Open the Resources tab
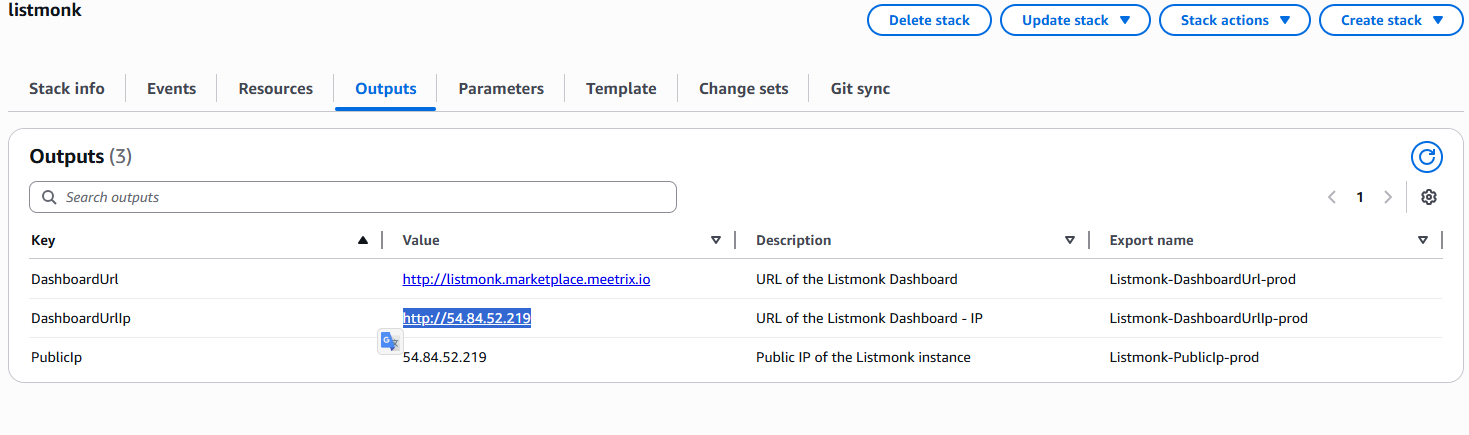Viewport: 1469px width, 435px height. pyautogui.click(x=275, y=88)
